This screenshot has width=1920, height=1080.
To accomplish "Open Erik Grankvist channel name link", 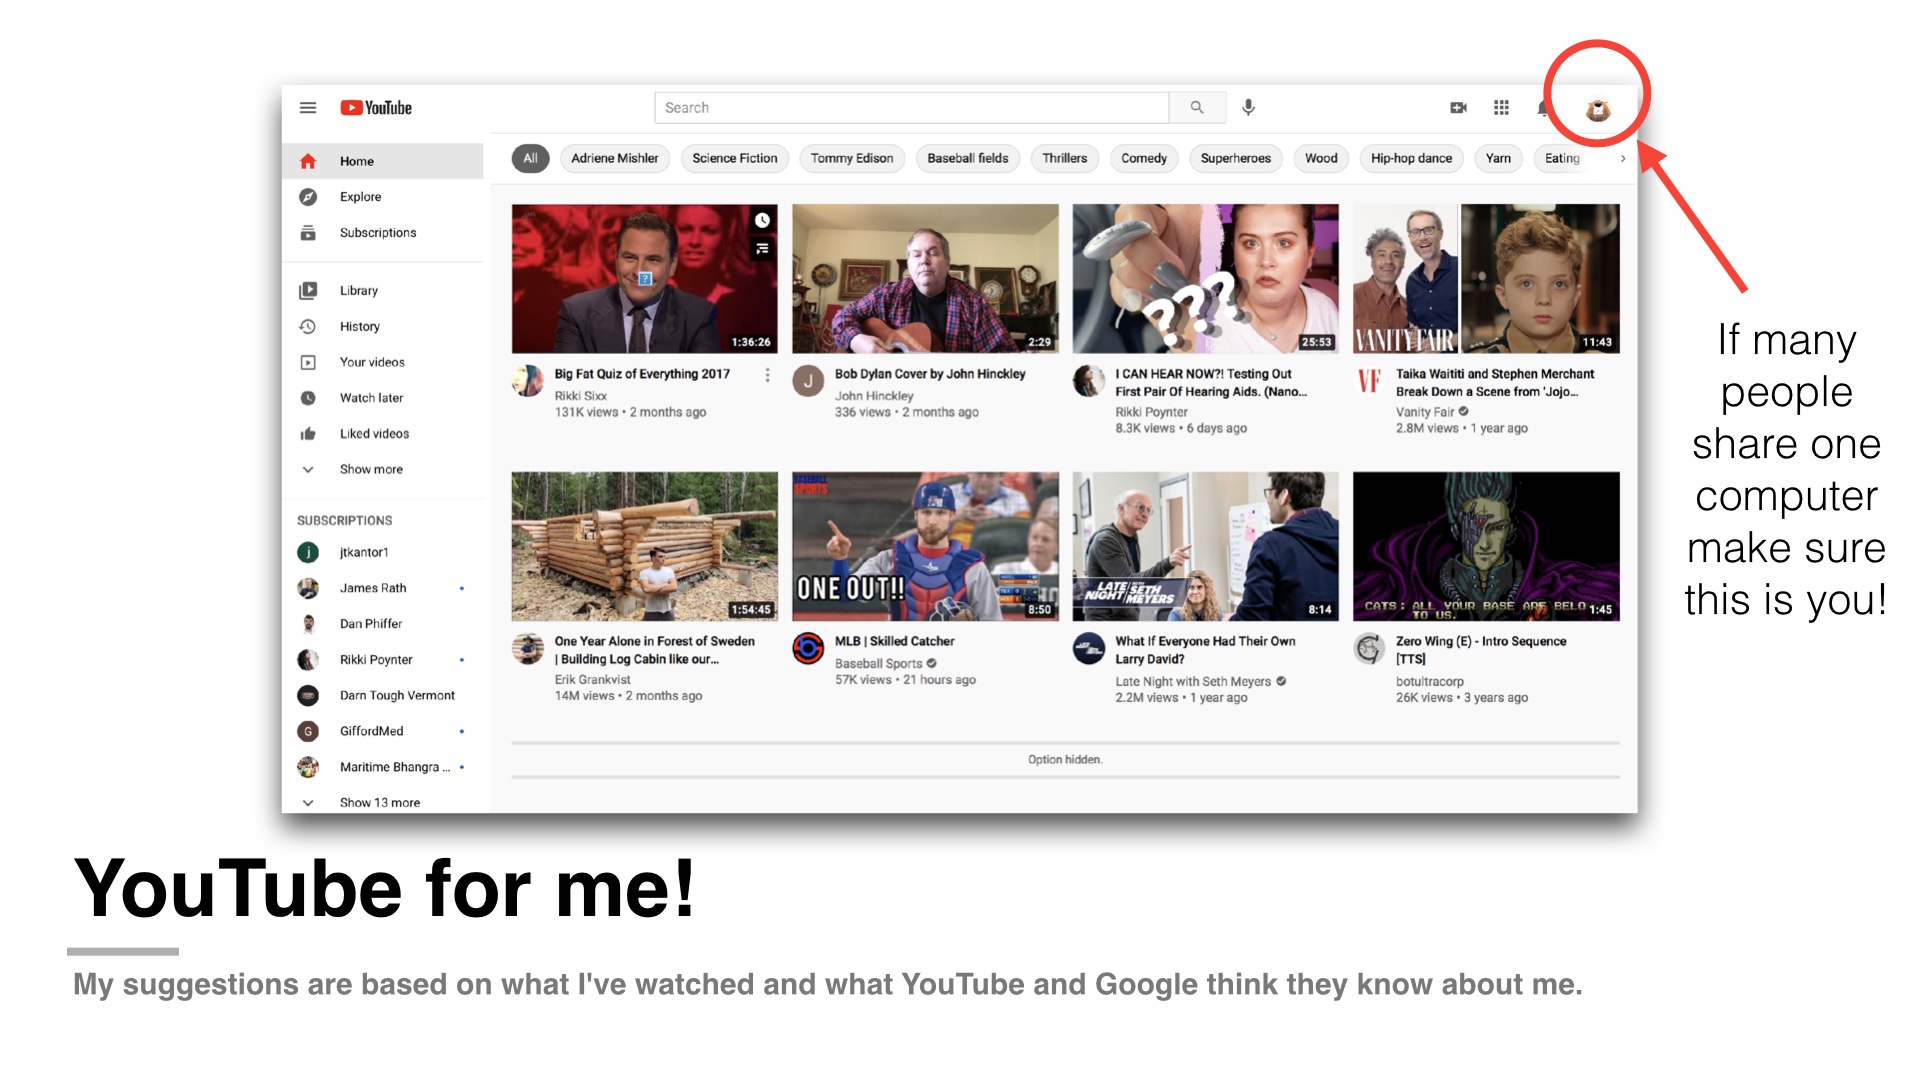I will (x=592, y=680).
